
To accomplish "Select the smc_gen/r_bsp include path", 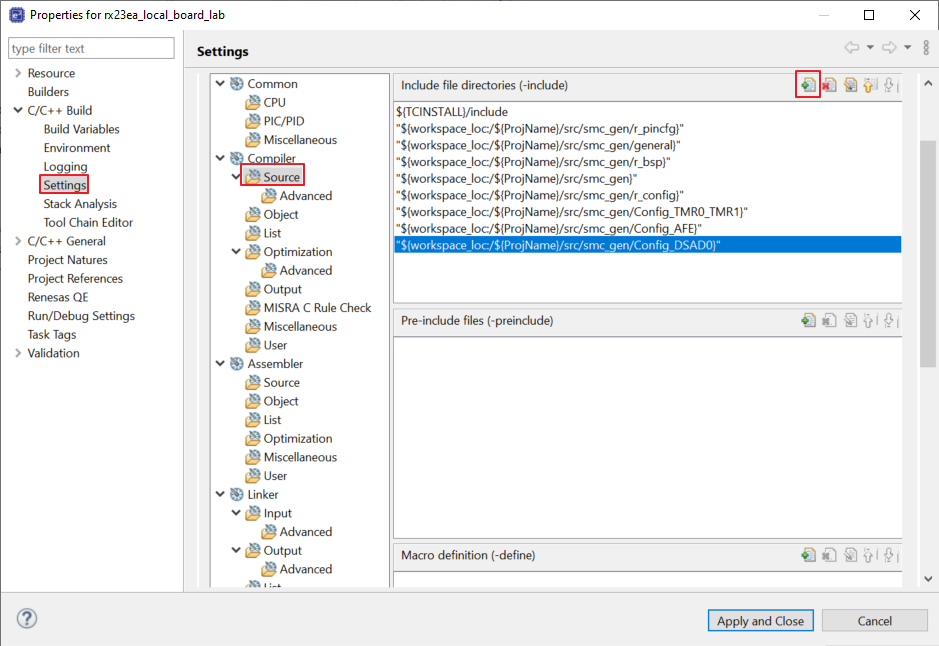I will pos(647,162).
